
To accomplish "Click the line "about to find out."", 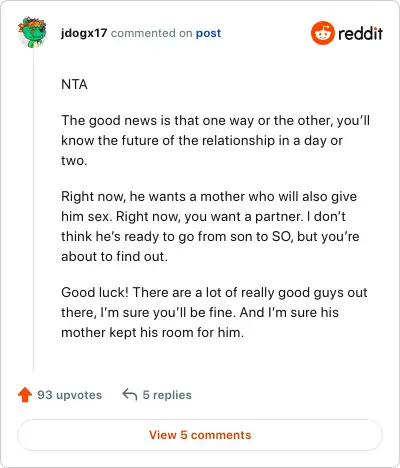I will click(x=114, y=257).
